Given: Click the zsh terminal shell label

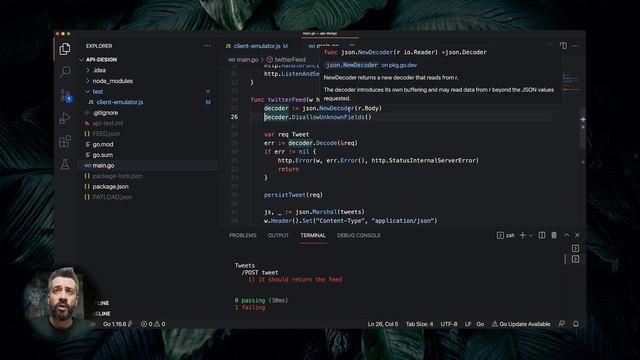Looking at the screenshot, I should point(506,235).
